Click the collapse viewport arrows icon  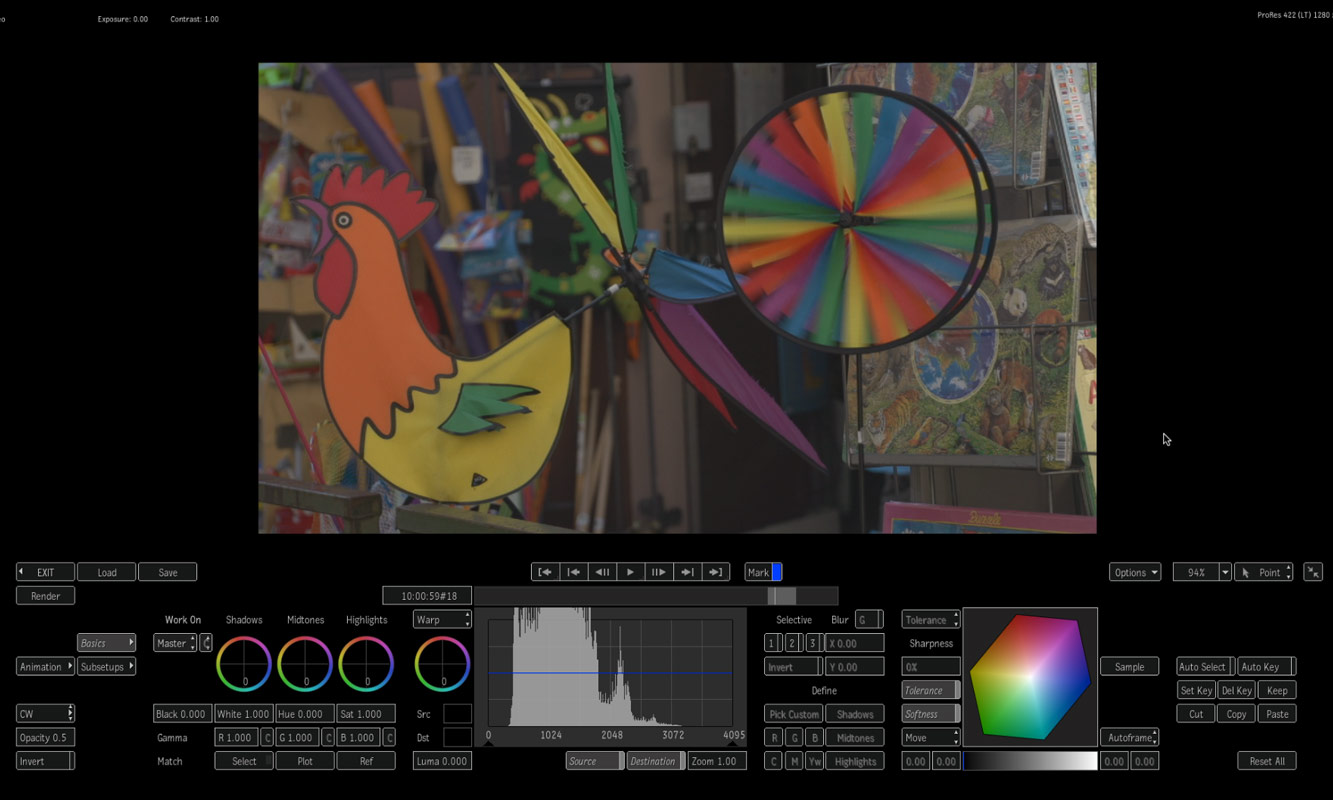pos(1313,572)
